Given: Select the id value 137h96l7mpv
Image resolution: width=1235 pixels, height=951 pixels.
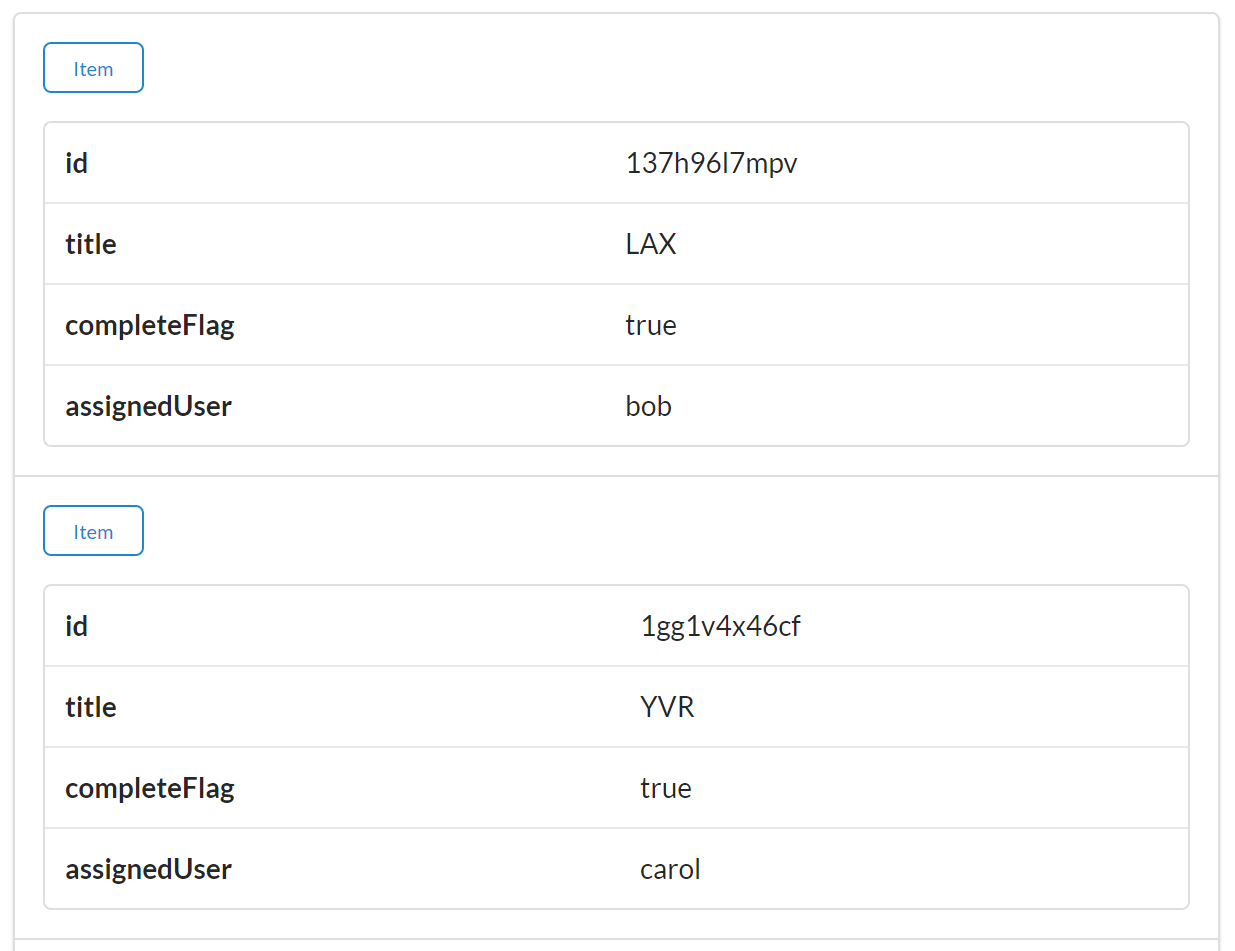Looking at the screenshot, I should [711, 163].
